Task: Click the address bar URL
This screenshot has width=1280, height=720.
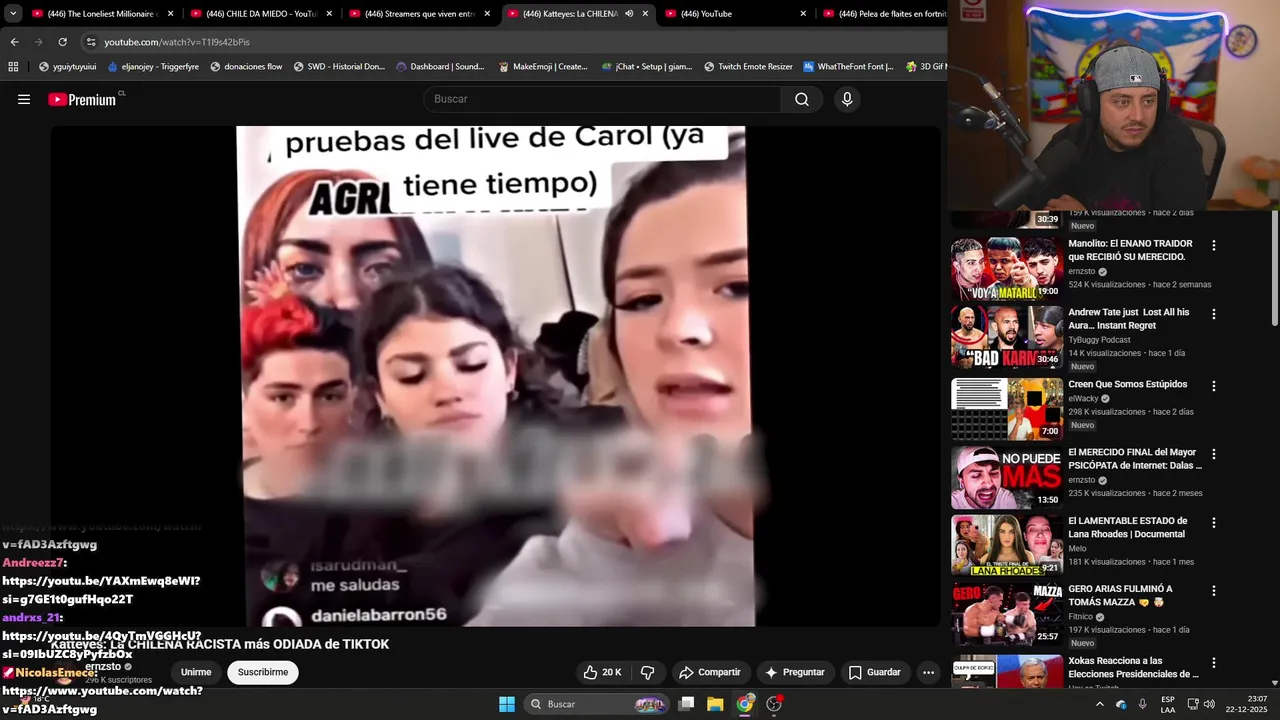Action: (x=177, y=42)
